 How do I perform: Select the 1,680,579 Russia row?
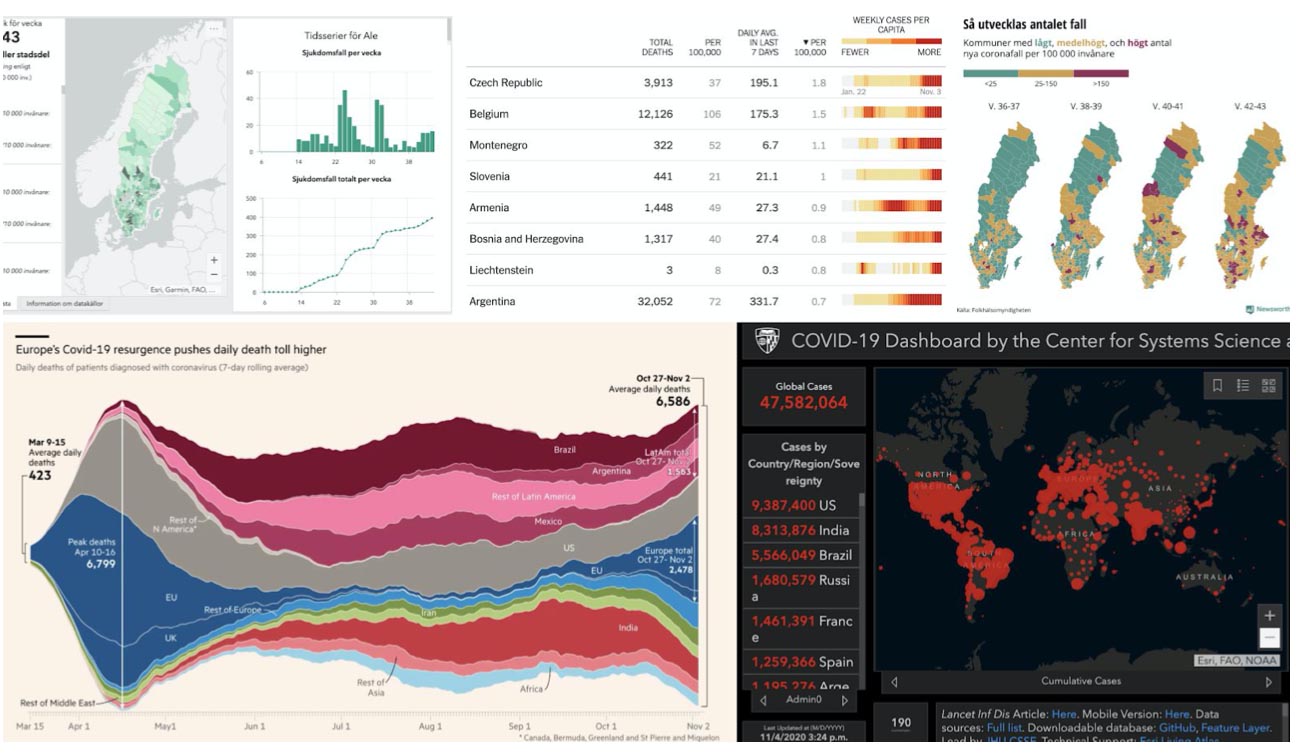pos(801,588)
